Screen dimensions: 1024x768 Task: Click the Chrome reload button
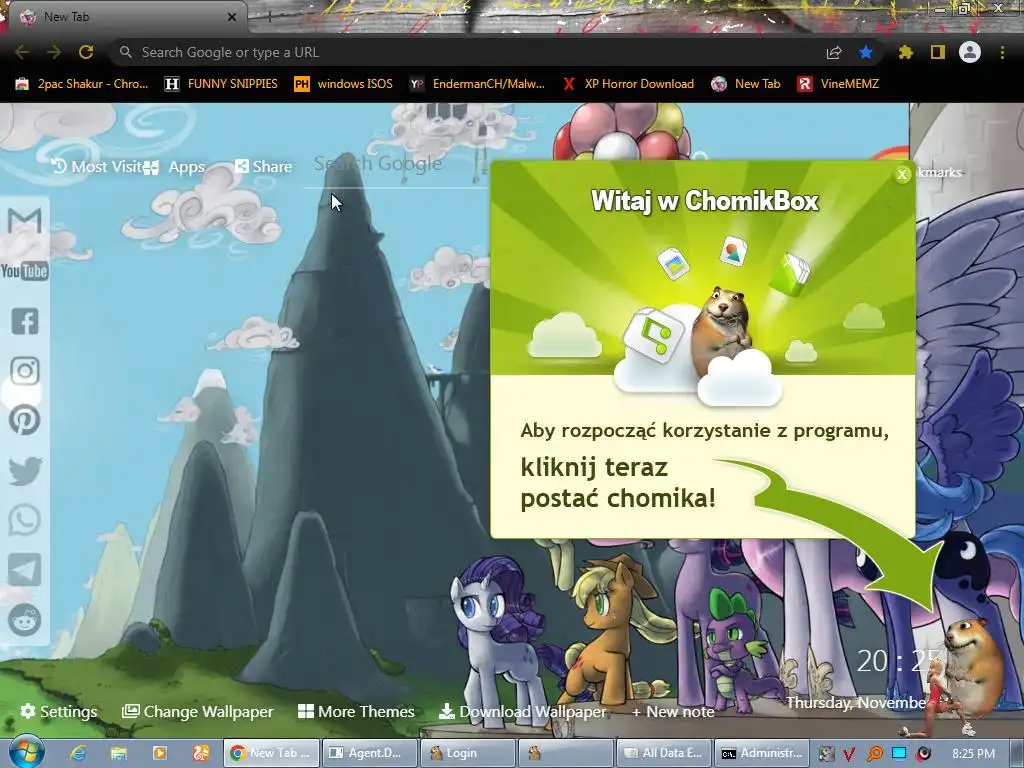[x=86, y=52]
